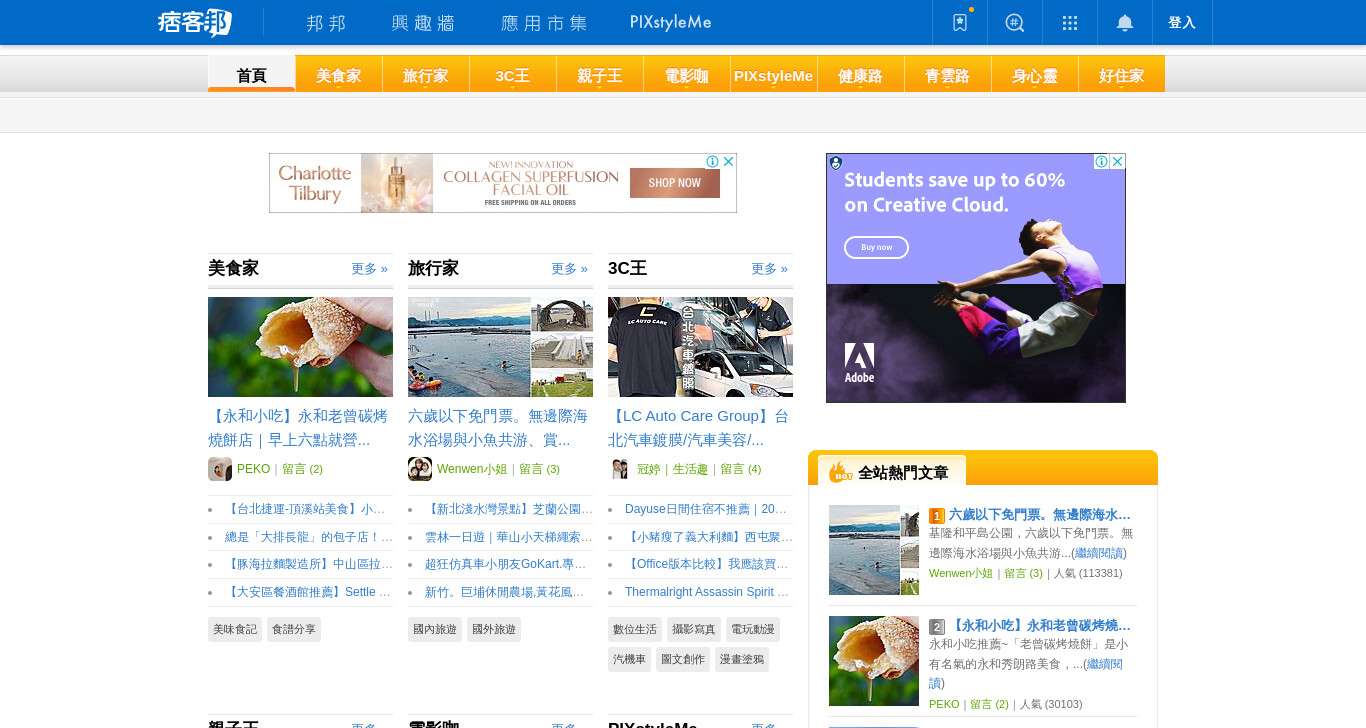
Task: Expand the 親子王 category tab
Action: pyautogui.click(x=599, y=74)
